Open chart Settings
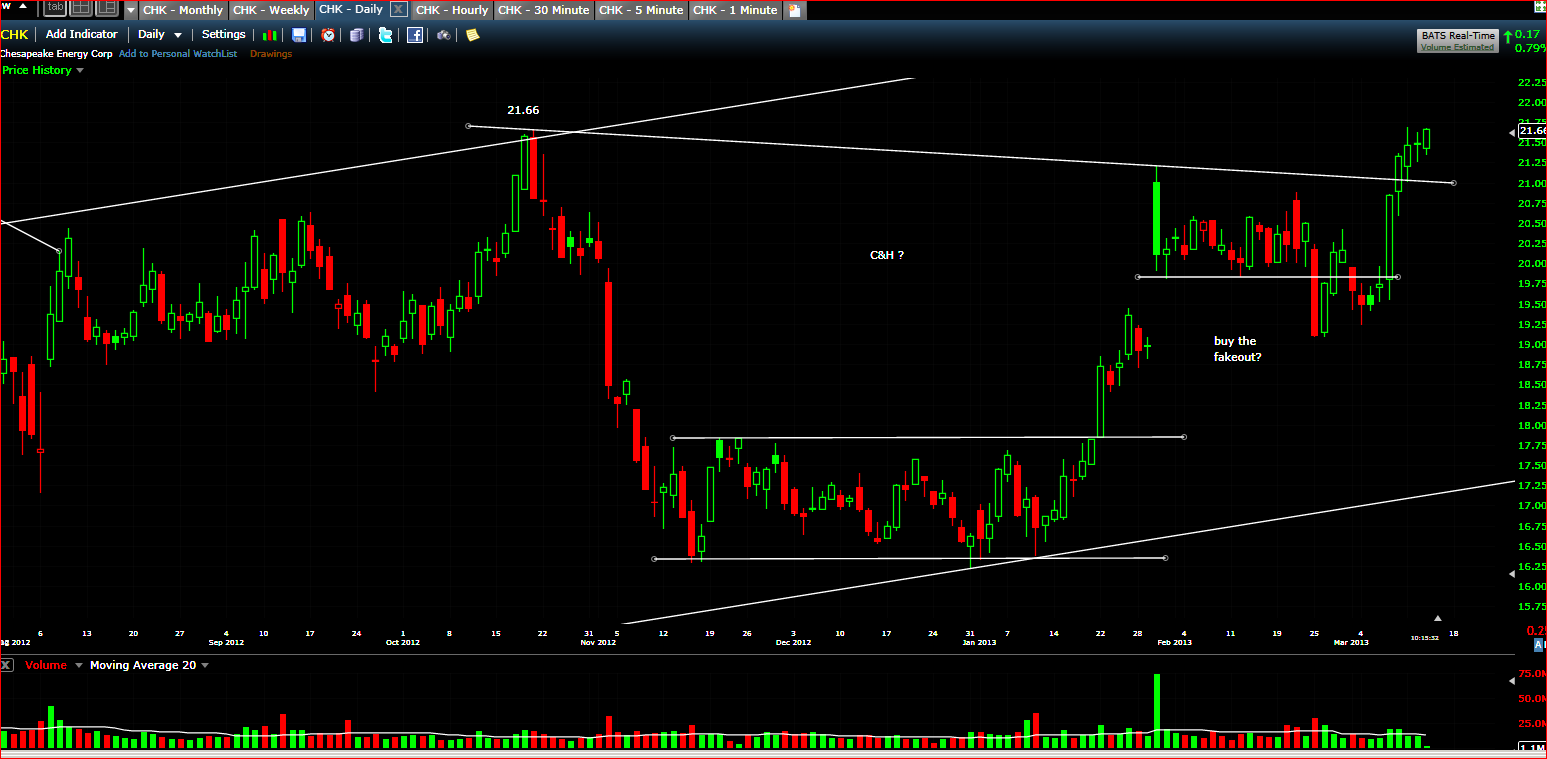Image resolution: width=1547 pixels, height=759 pixels. (223, 34)
